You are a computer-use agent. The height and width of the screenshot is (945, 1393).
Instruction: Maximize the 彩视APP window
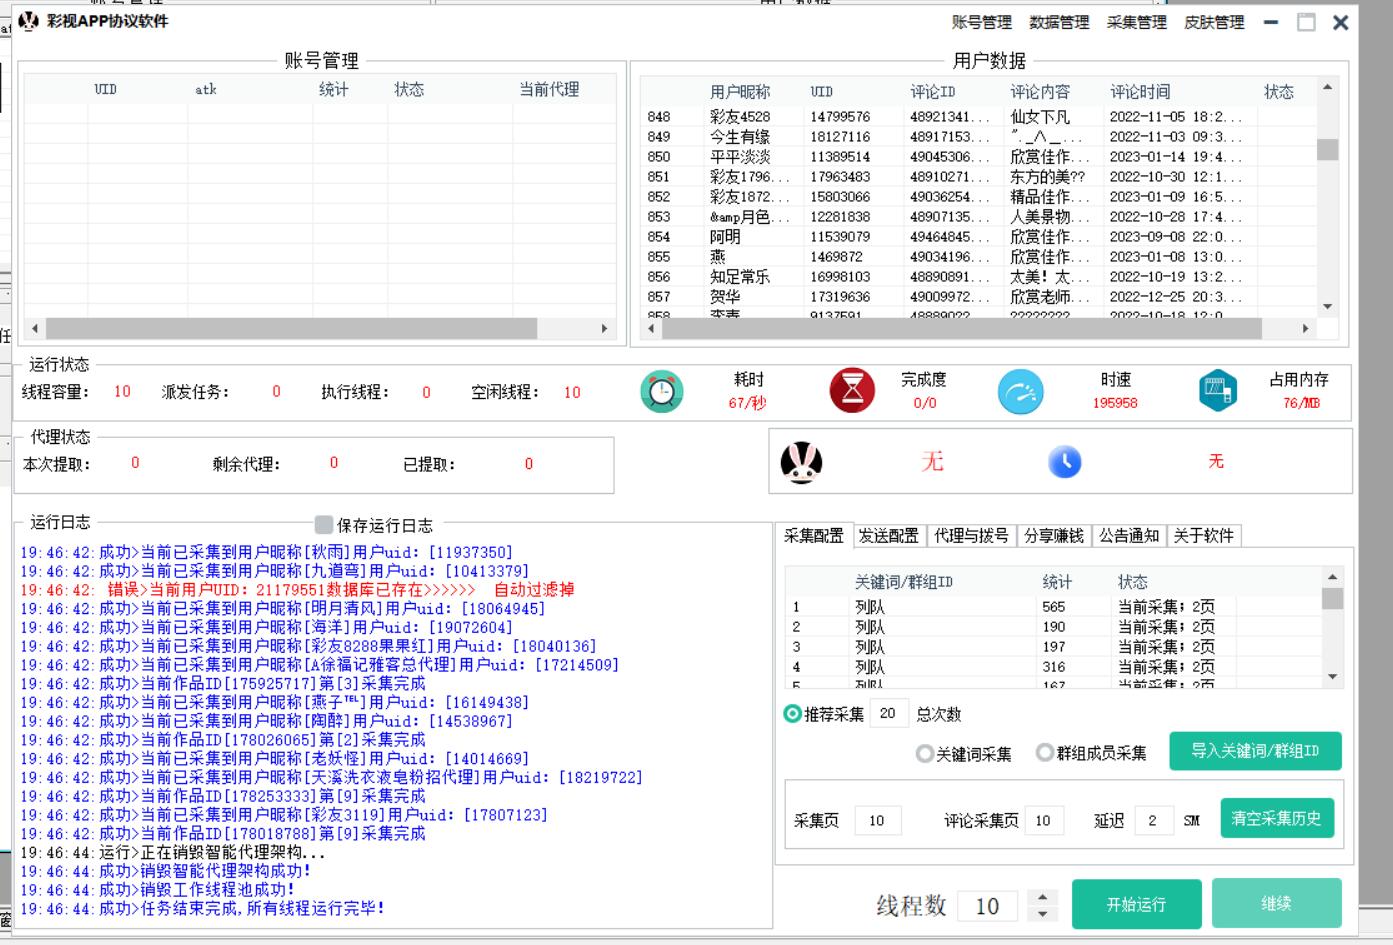click(1306, 22)
